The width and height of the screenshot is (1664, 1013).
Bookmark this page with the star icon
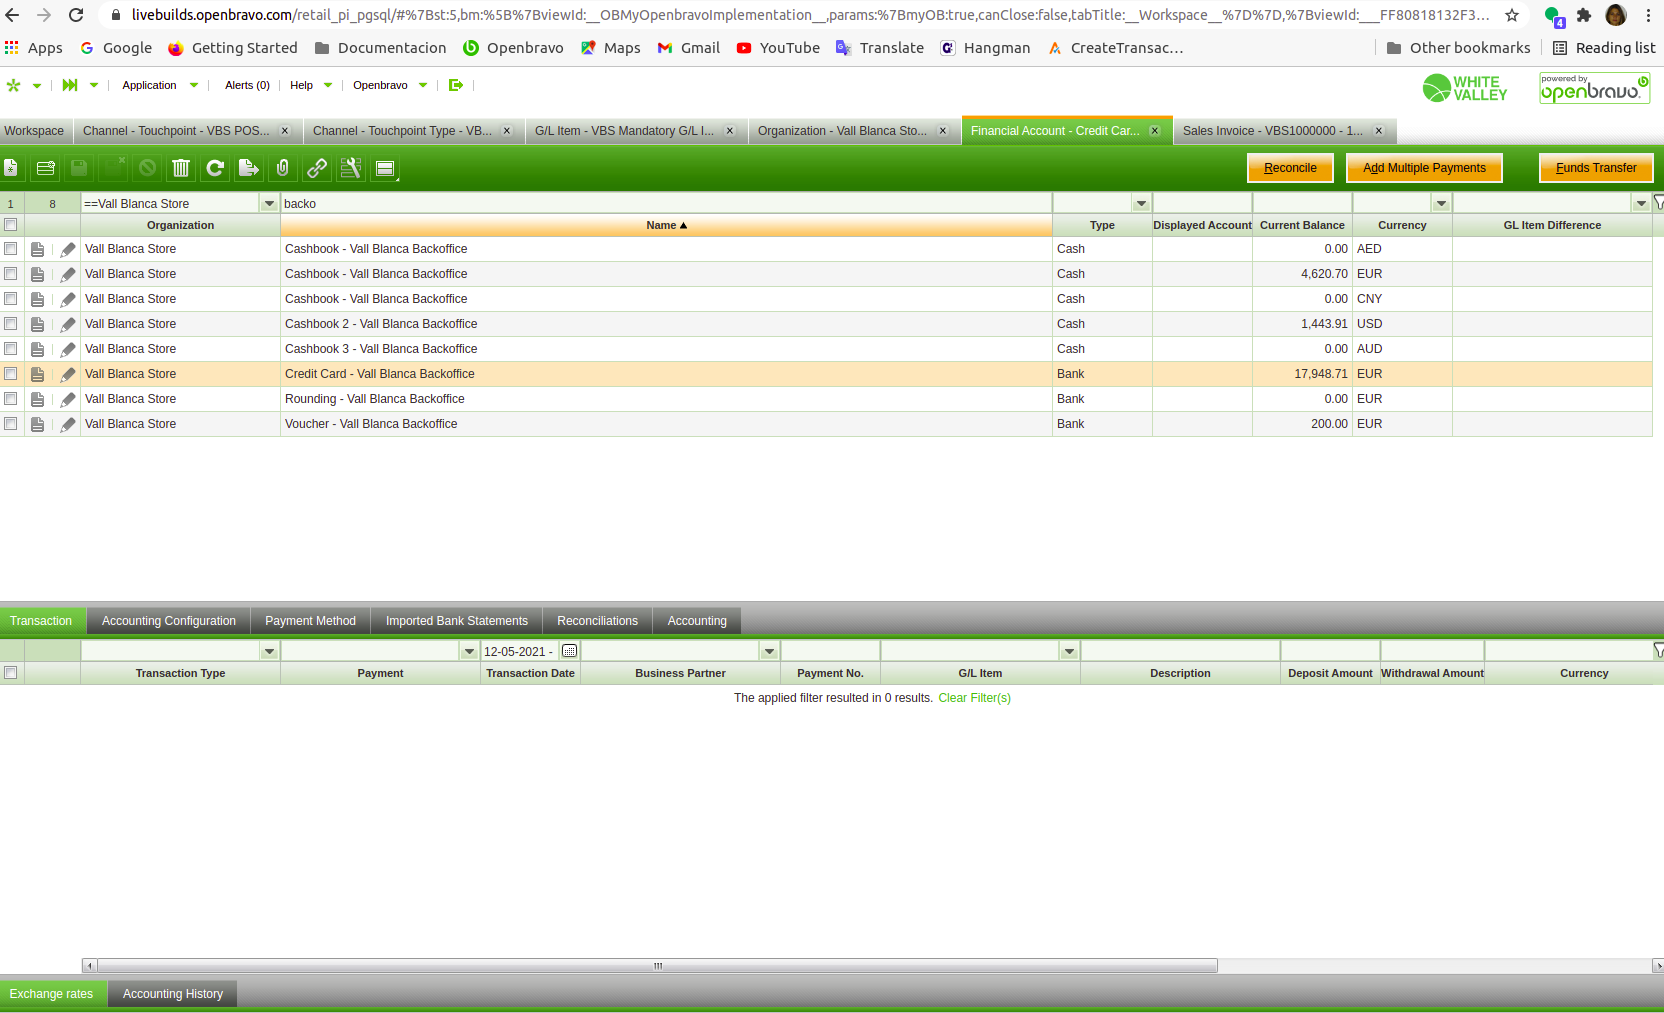point(1512,15)
